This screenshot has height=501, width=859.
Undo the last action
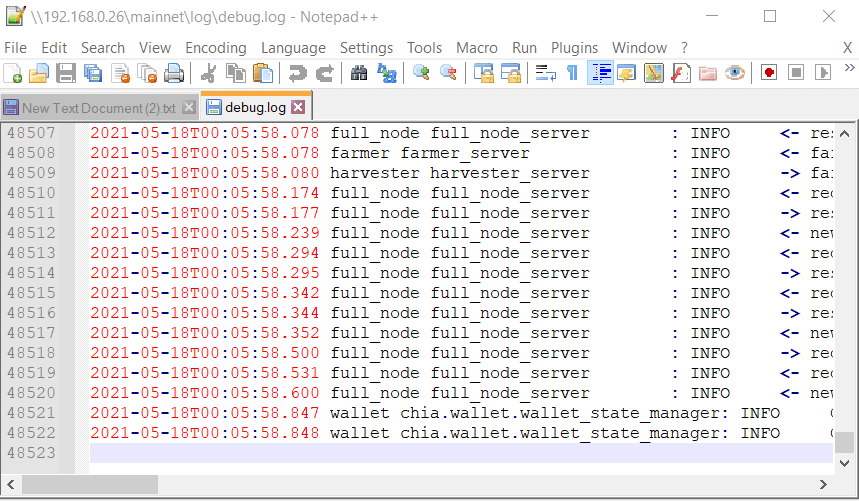tap(297, 72)
